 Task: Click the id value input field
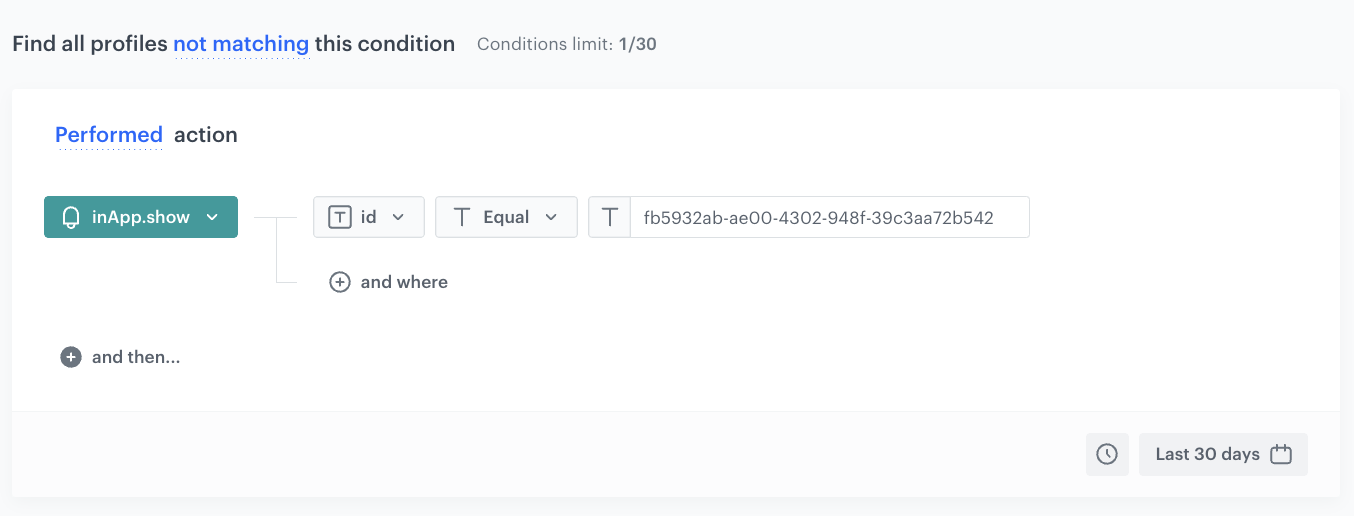tap(828, 217)
